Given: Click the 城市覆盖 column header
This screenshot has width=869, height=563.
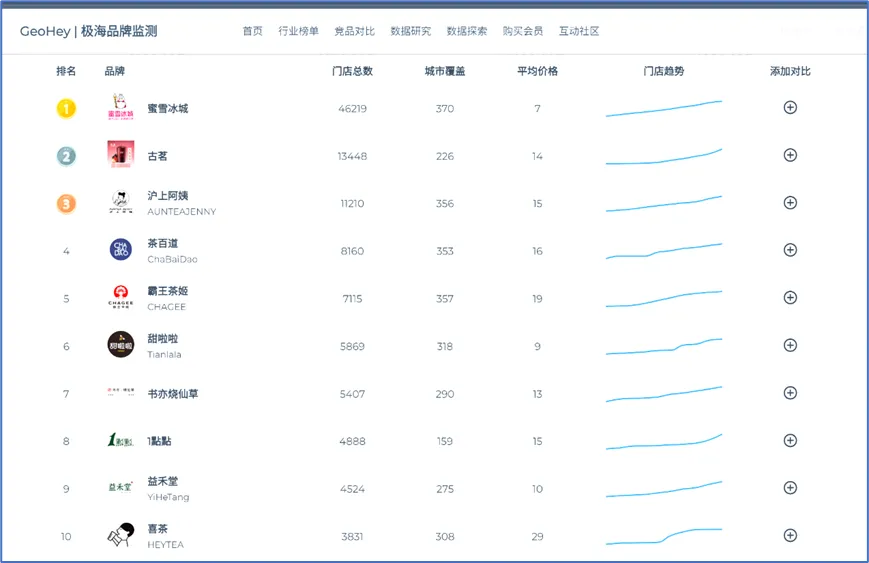Looking at the screenshot, I should point(445,71).
